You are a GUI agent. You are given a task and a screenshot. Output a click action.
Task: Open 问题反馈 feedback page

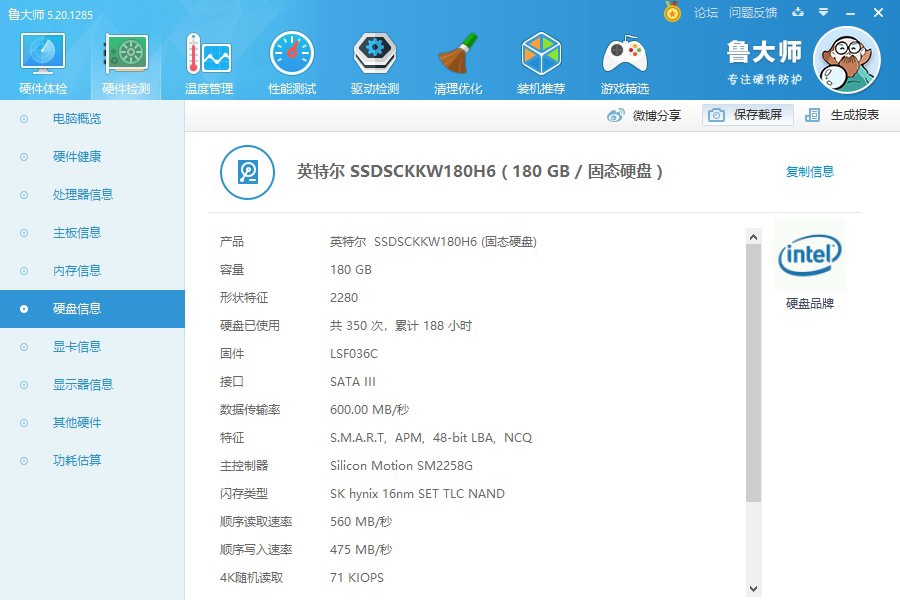point(752,13)
